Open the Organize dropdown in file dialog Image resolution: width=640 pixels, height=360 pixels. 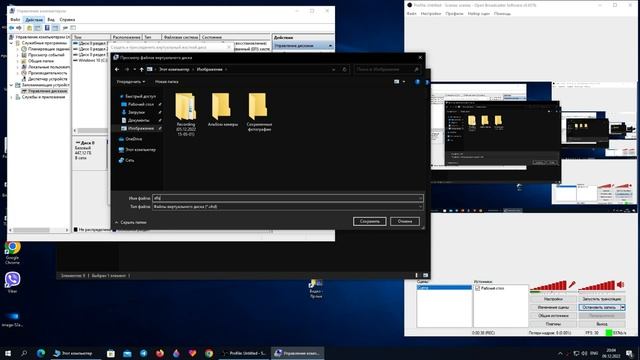pyautogui.click(x=131, y=82)
